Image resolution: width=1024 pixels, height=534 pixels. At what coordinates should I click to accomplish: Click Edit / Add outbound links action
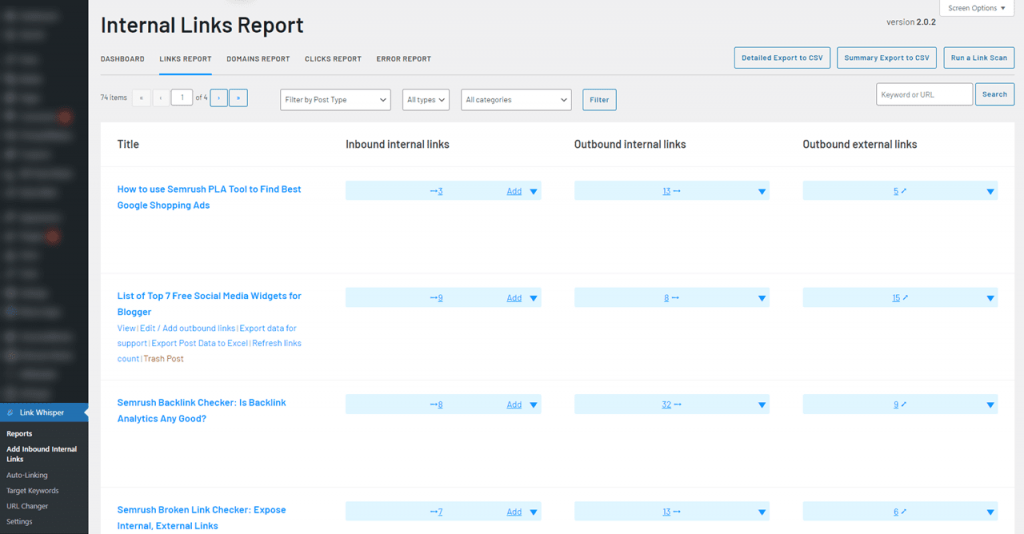(187, 328)
